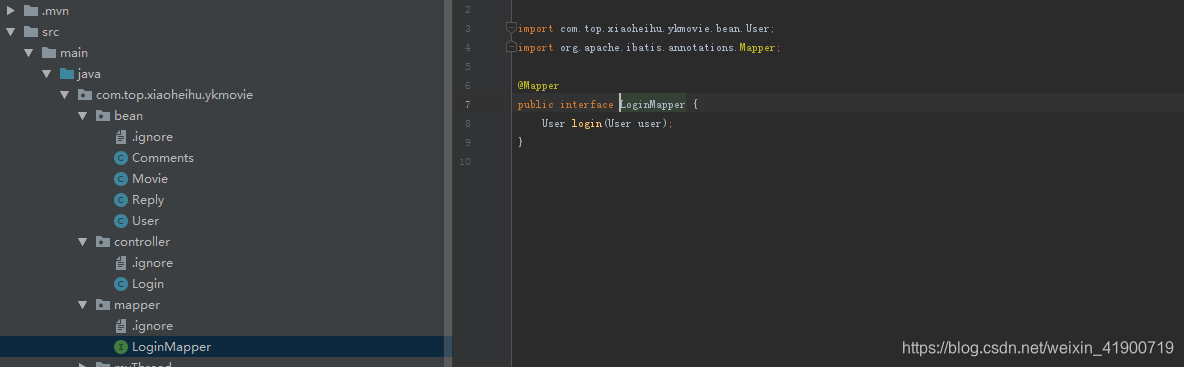Select the com.top.xiaoheihu.ykmovie package label
The width and height of the screenshot is (1184, 367).
[x=174, y=95]
